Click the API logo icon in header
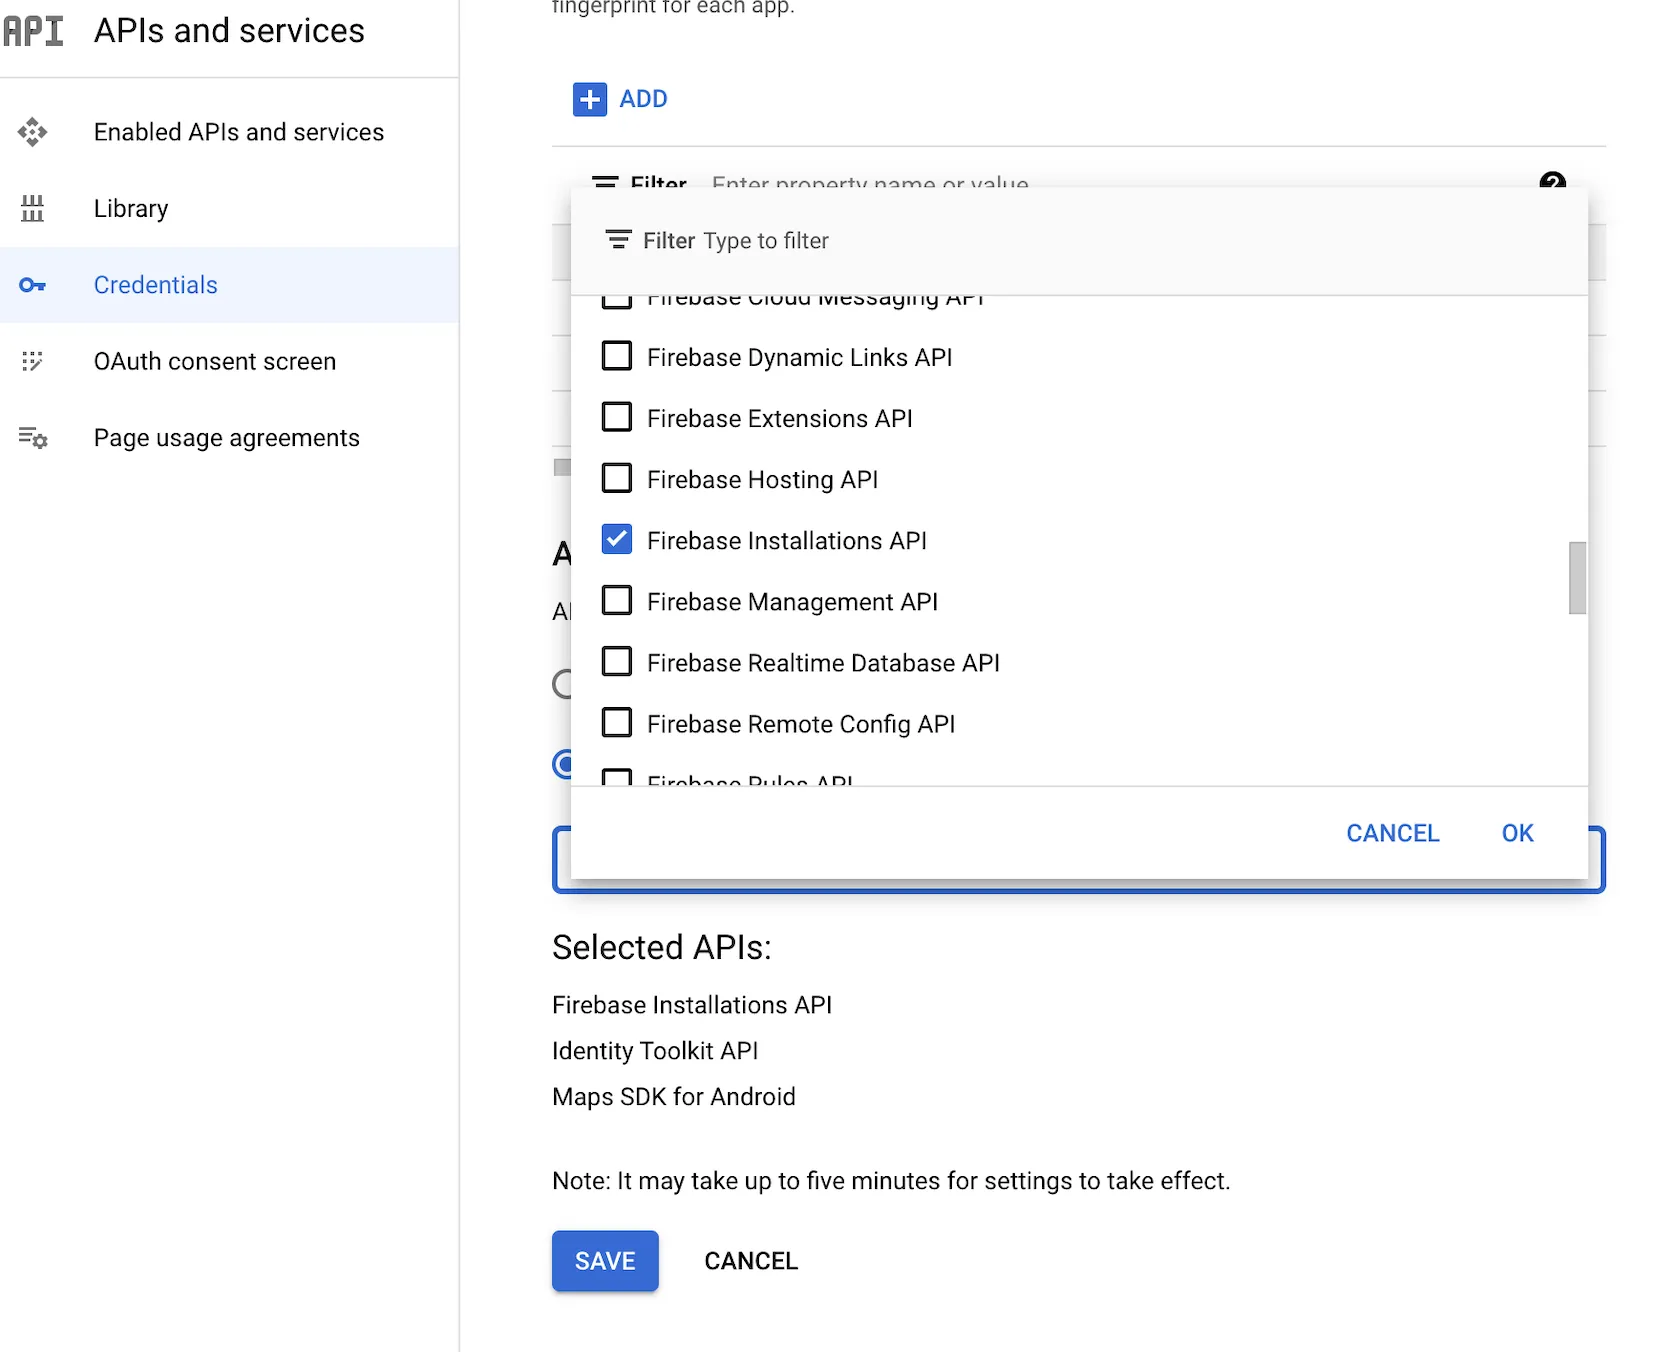1680x1352 pixels. (33, 31)
